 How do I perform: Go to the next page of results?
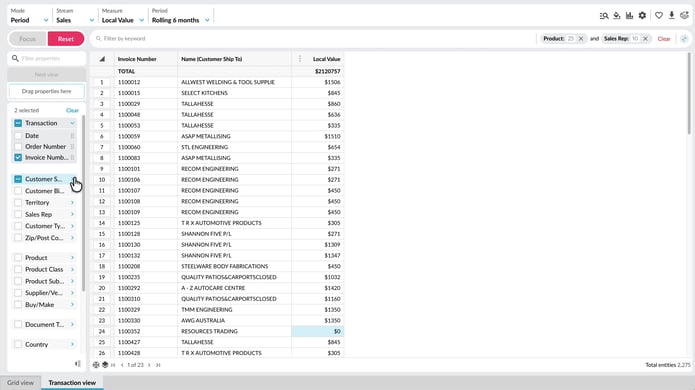click(149, 365)
